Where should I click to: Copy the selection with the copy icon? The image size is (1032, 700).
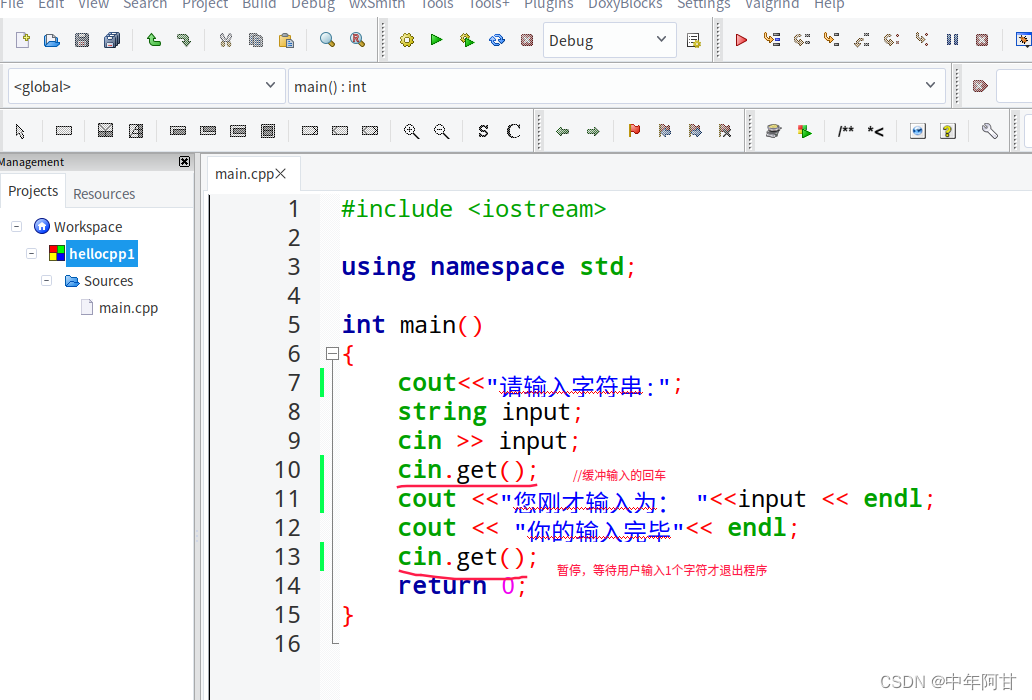(x=256, y=40)
